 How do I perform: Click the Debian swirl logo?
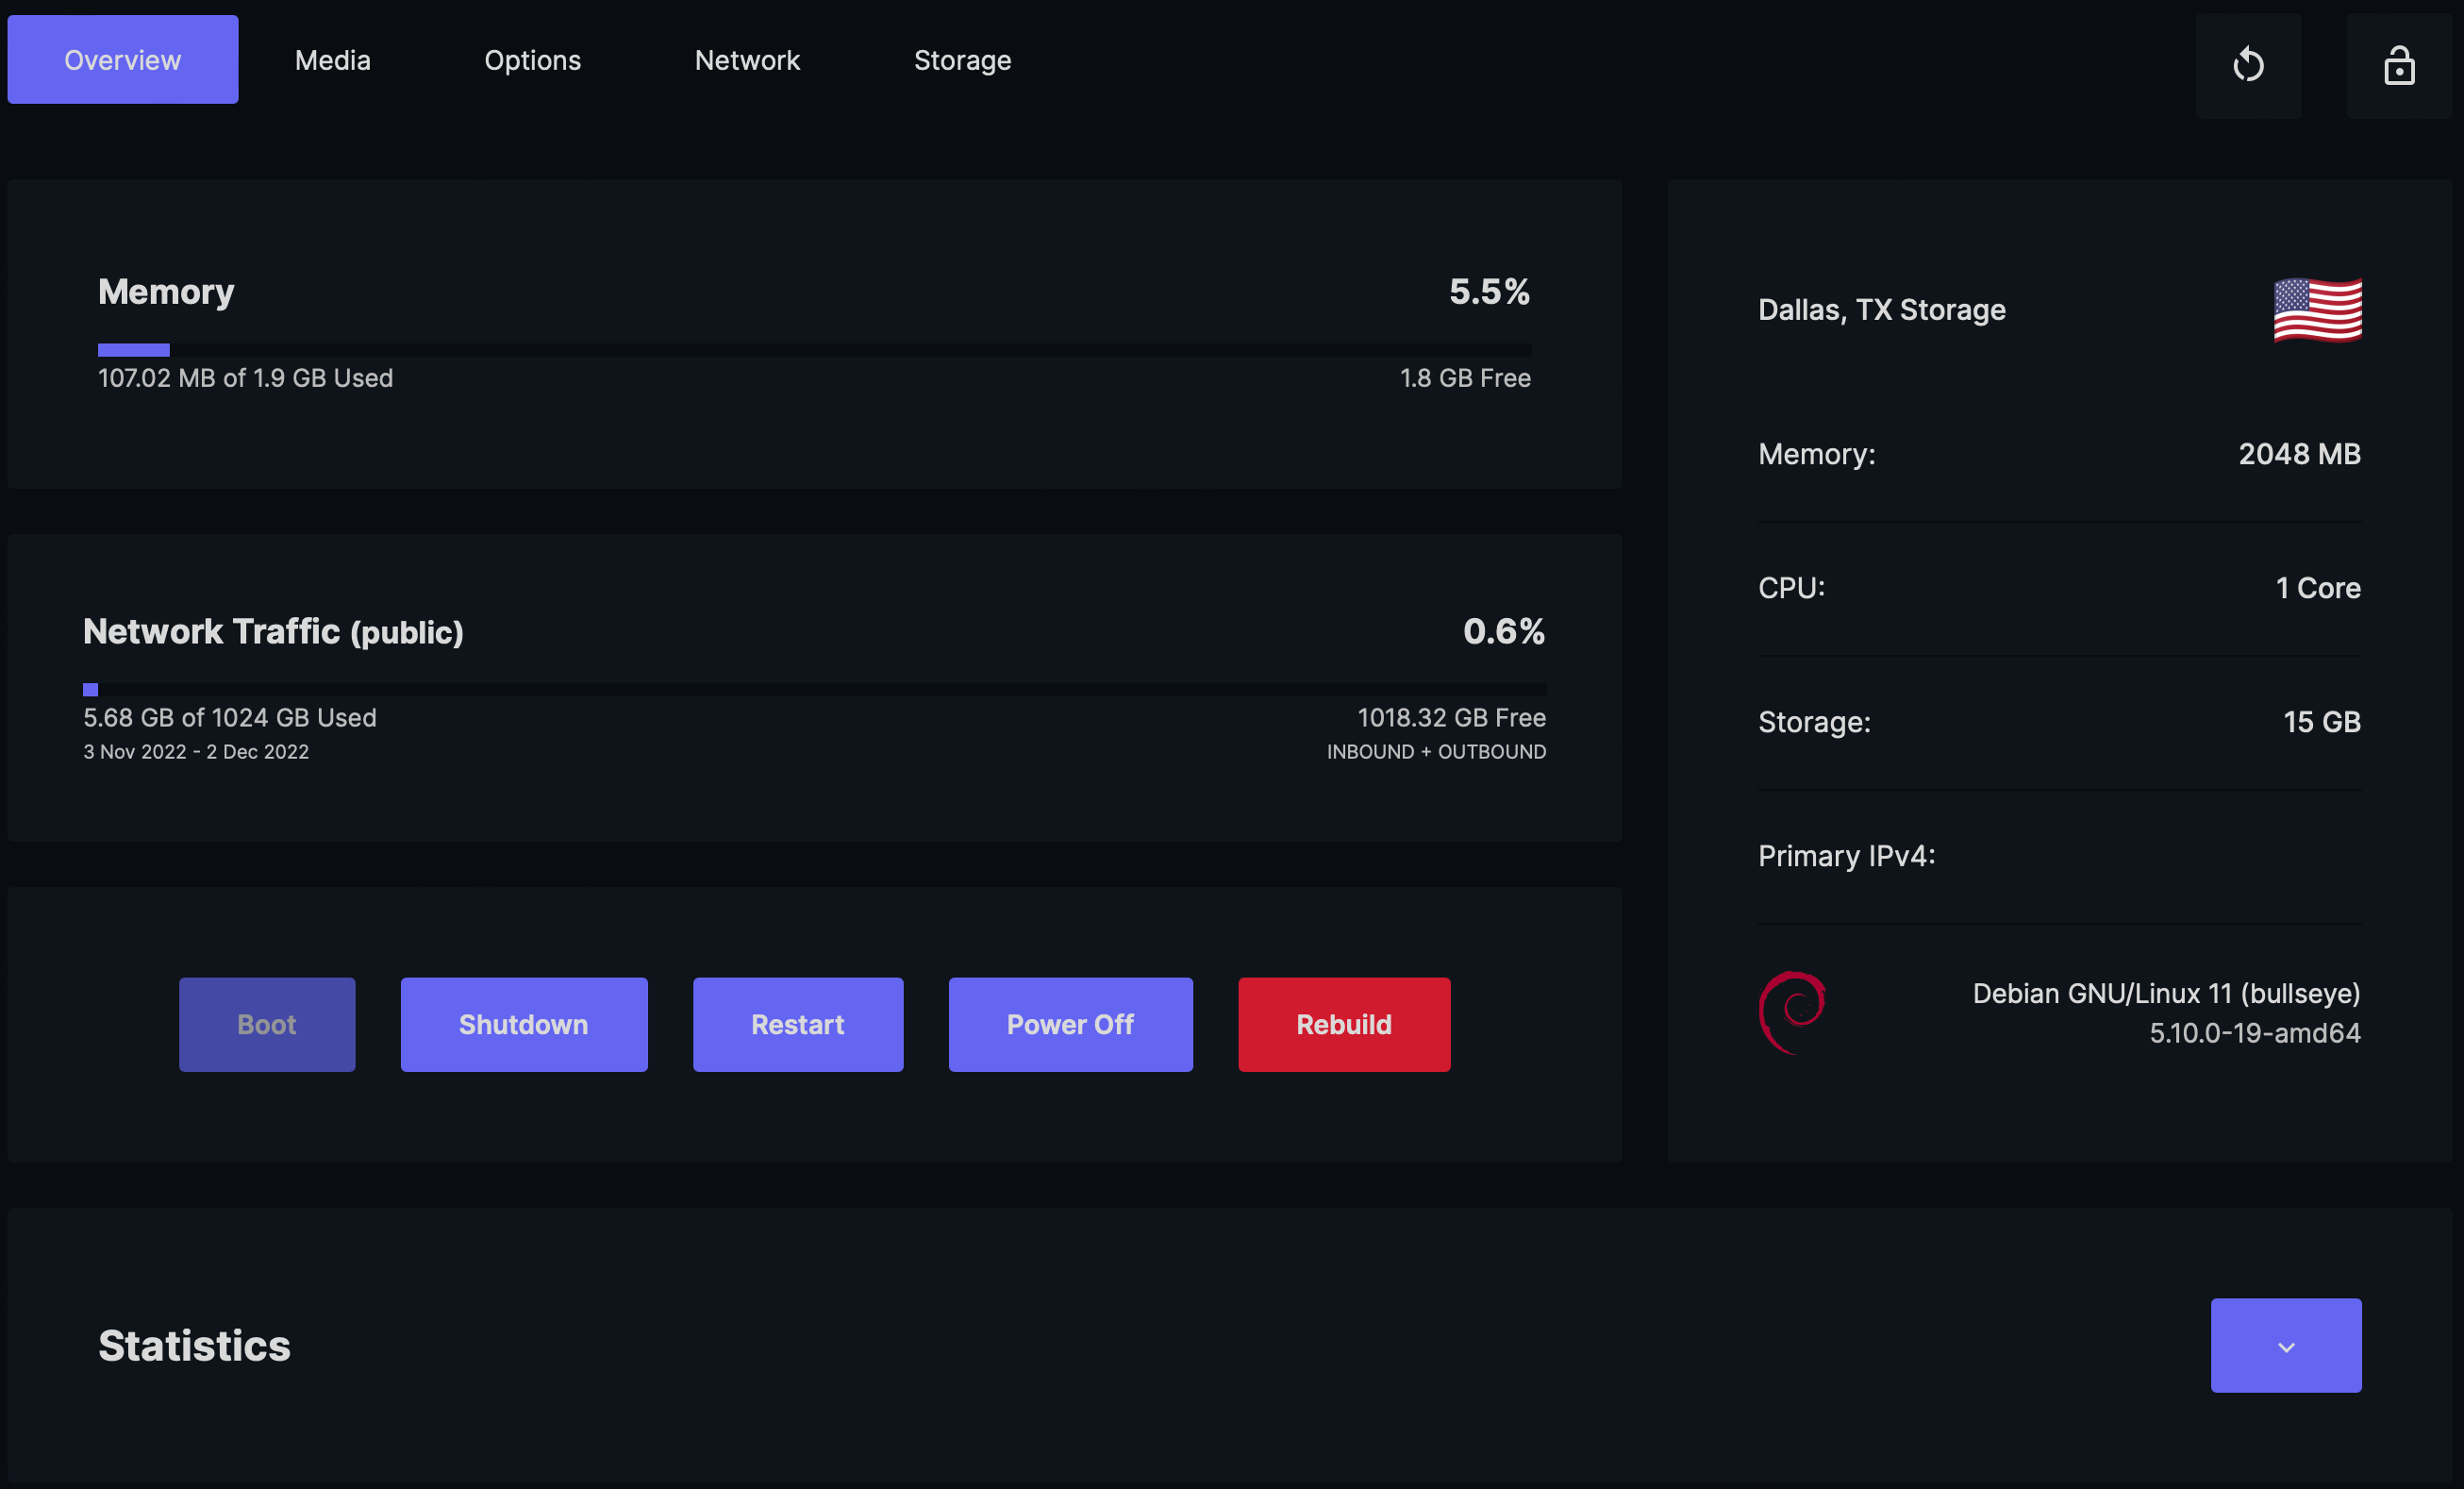coord(1792,1012)
